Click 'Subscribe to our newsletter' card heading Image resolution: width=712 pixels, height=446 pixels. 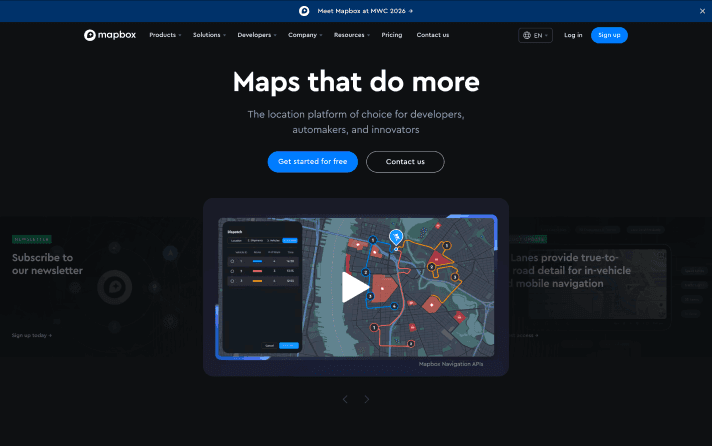coord(47,264)
